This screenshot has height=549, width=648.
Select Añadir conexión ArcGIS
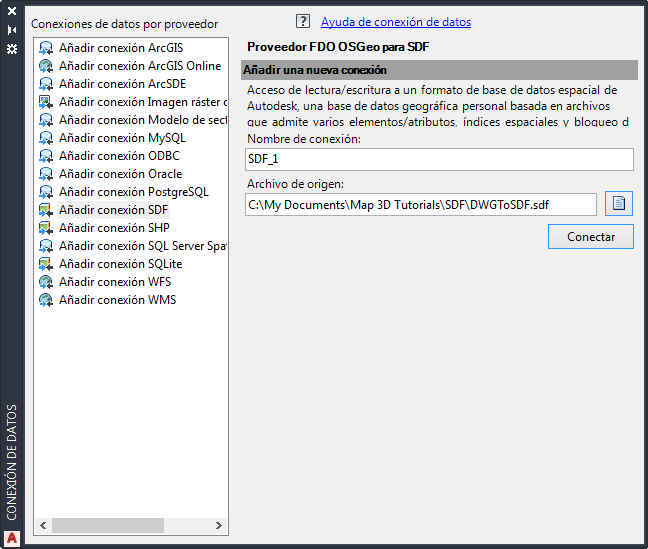pos(120,48)
